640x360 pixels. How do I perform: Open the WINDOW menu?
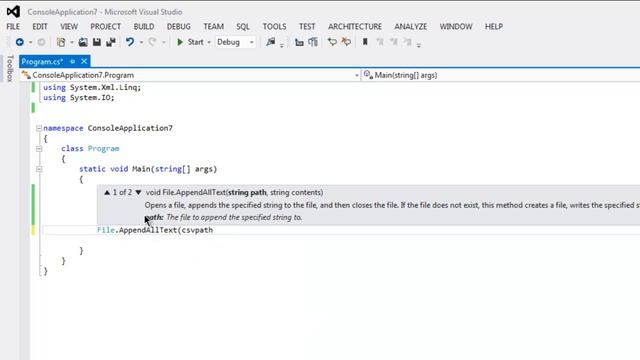coord(456,27)
